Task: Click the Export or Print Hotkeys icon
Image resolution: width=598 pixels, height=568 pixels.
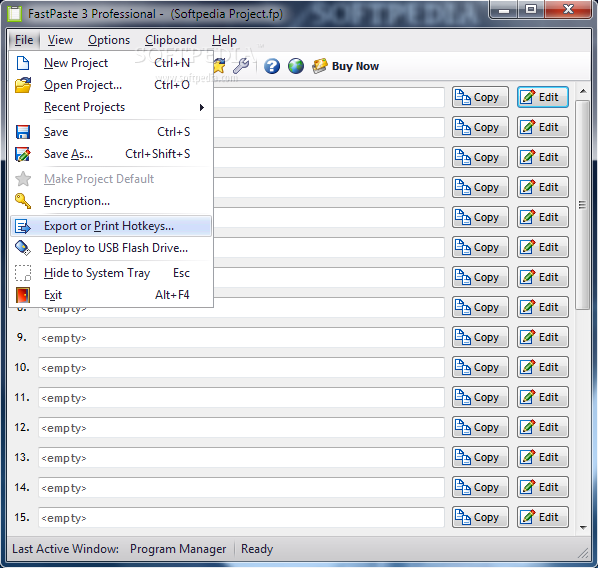Action: [23, 226]
